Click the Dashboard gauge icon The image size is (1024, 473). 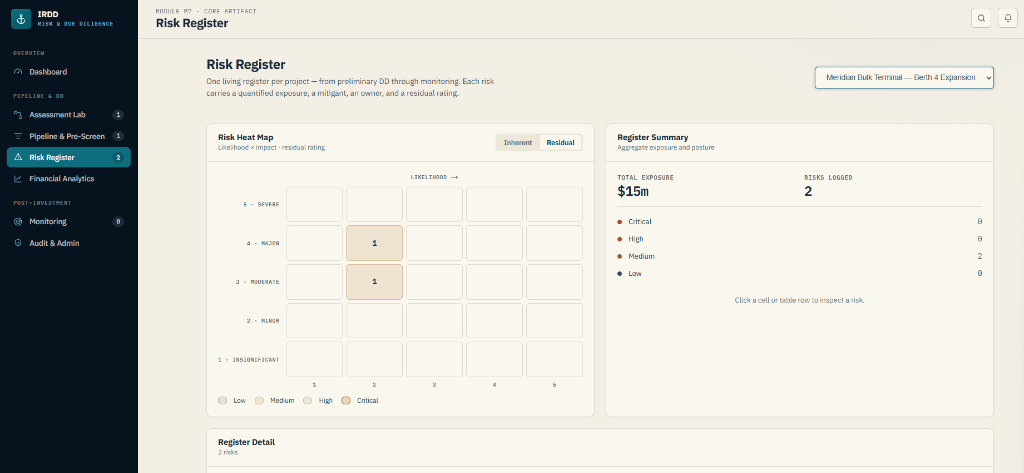click(x=18, y=72)
